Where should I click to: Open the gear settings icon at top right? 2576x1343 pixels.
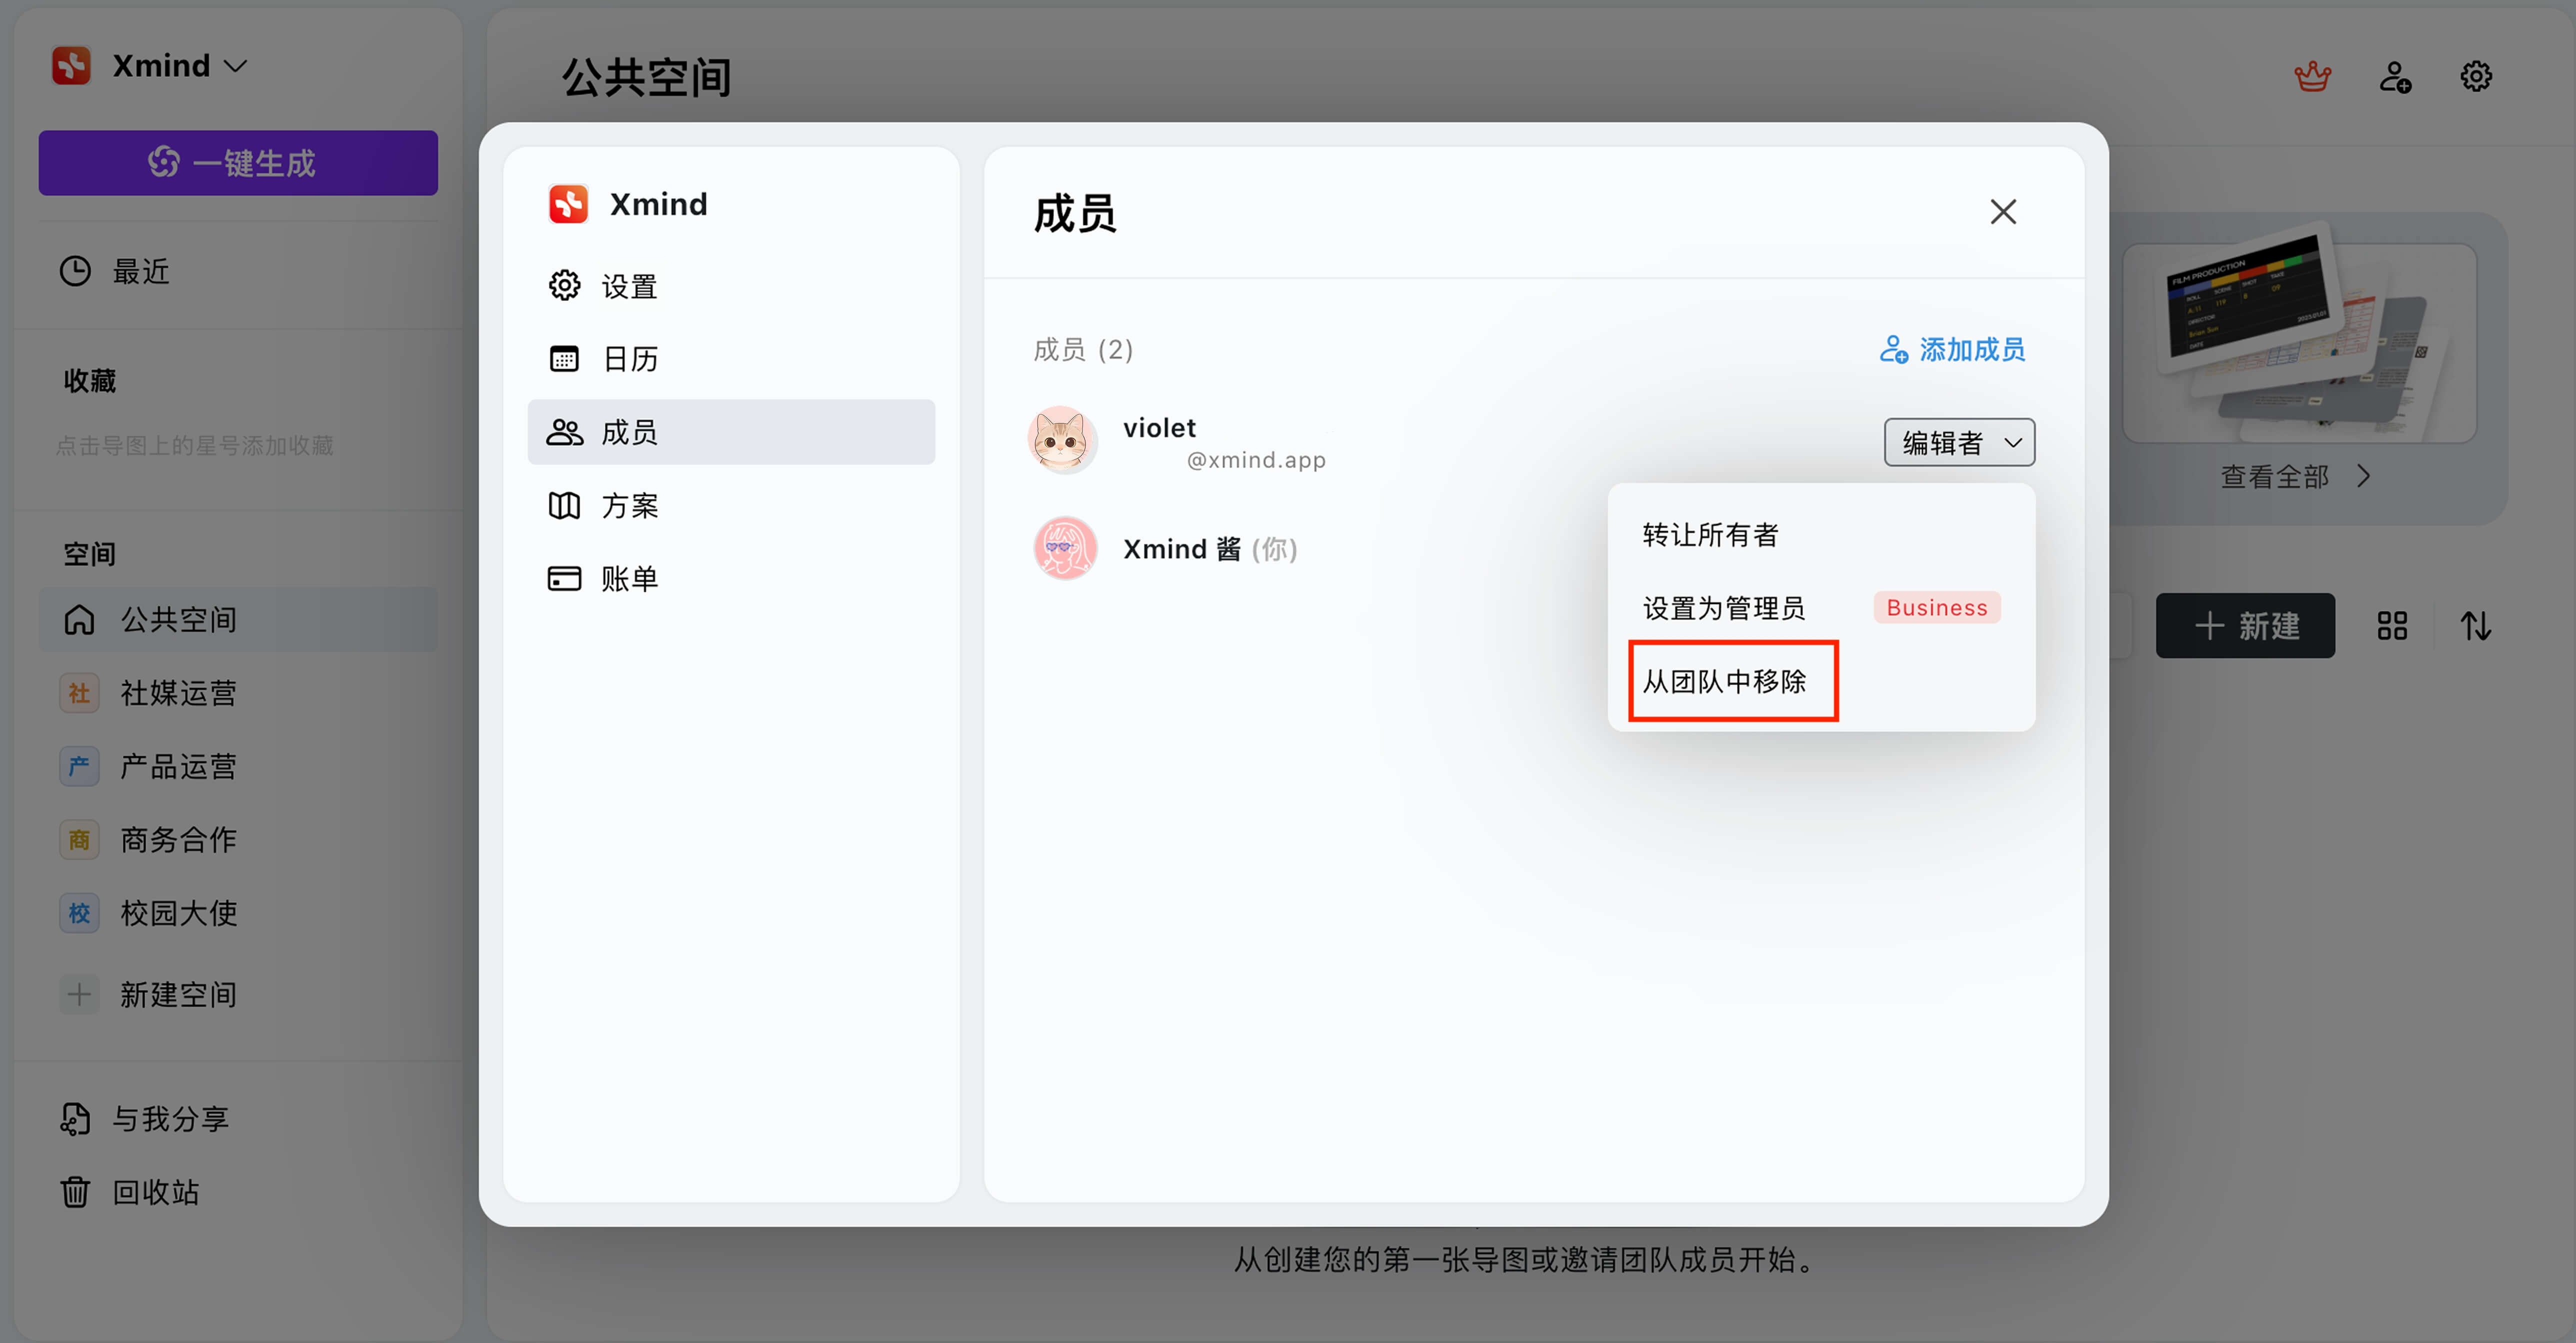point(2475,76)
